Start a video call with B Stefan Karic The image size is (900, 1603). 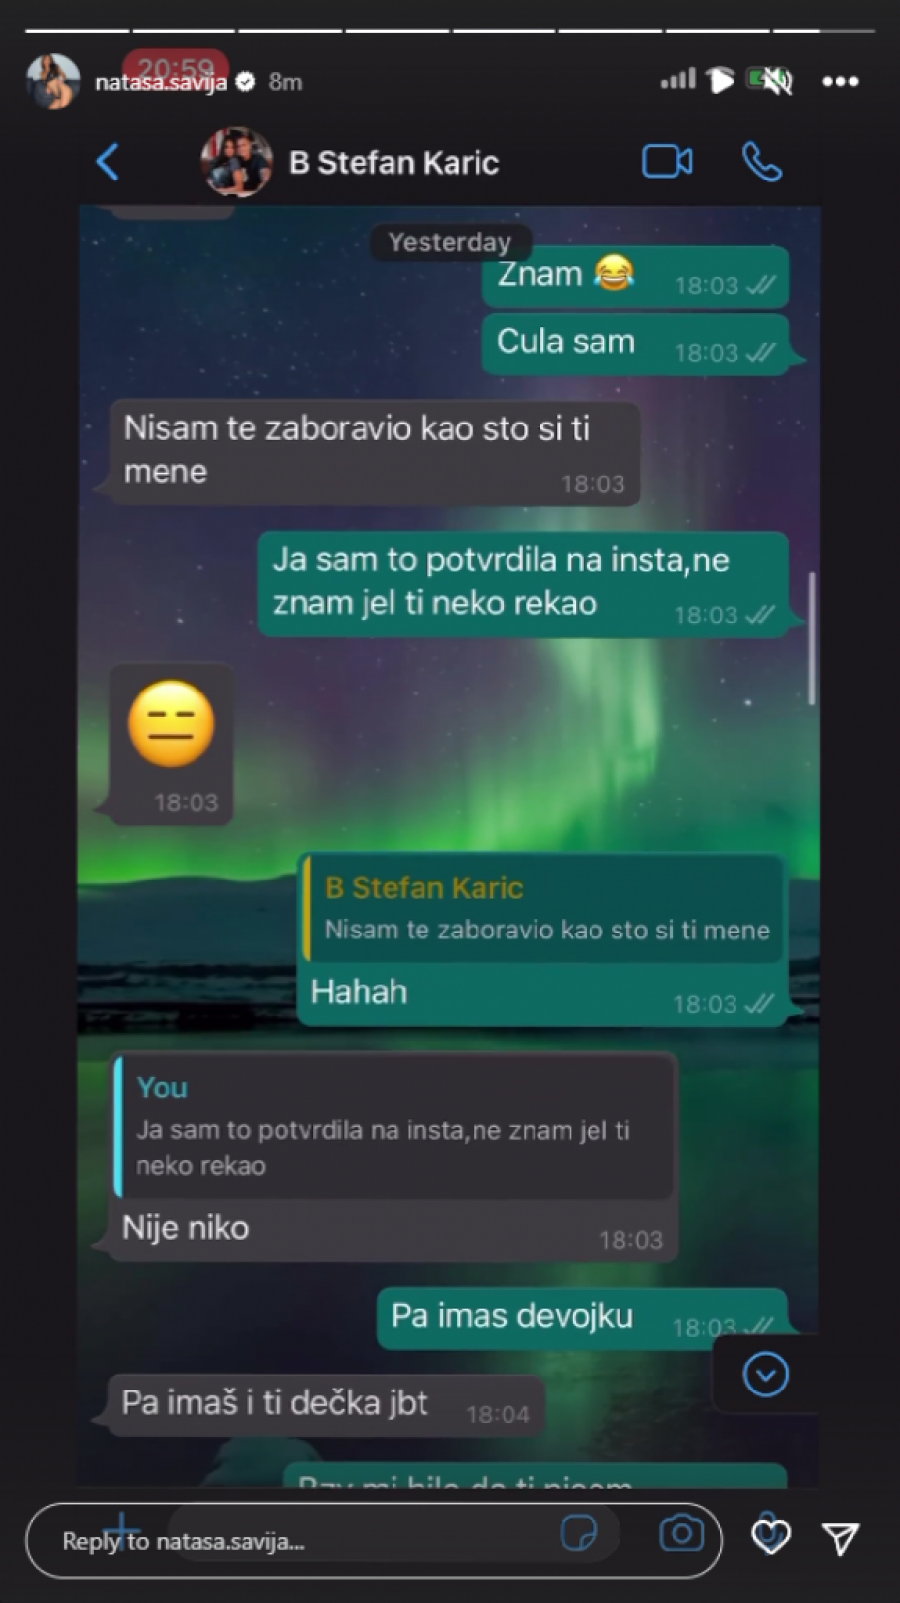(x=667, y=162)
